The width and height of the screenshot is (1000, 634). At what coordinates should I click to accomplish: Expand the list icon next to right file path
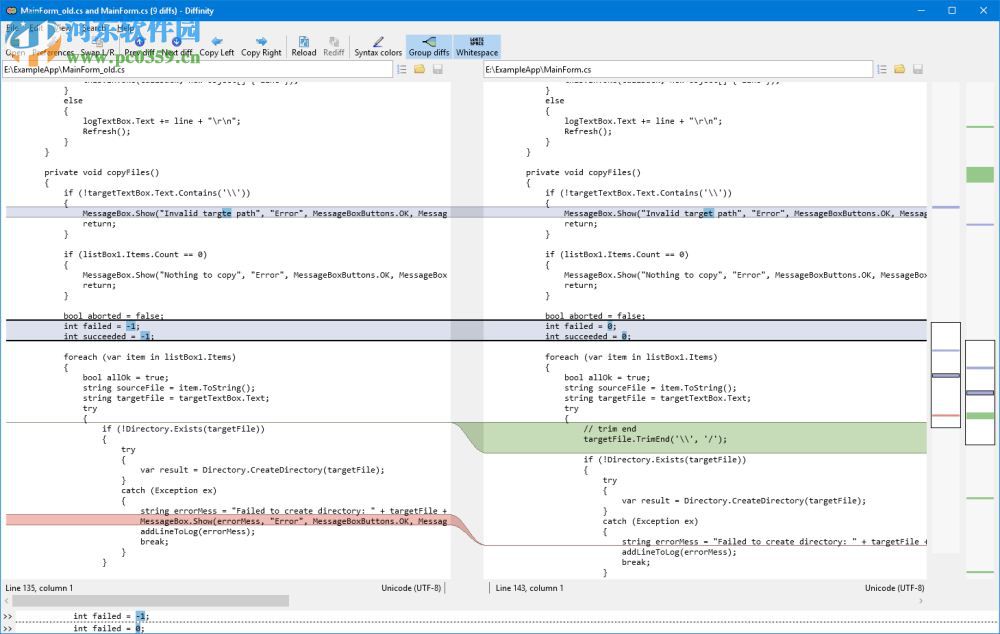882,69
